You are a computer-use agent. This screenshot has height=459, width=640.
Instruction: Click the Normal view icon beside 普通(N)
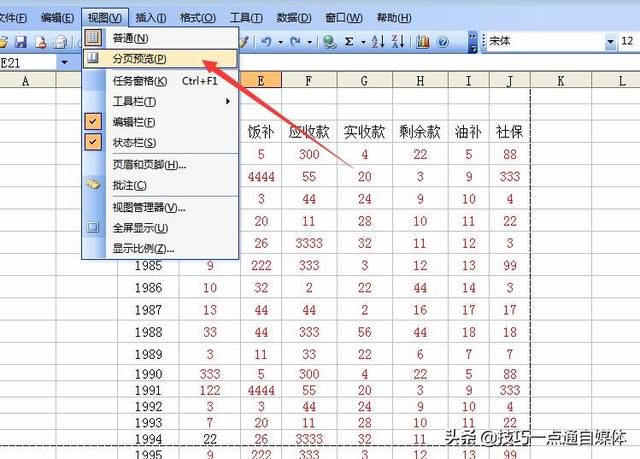(93, 38)
